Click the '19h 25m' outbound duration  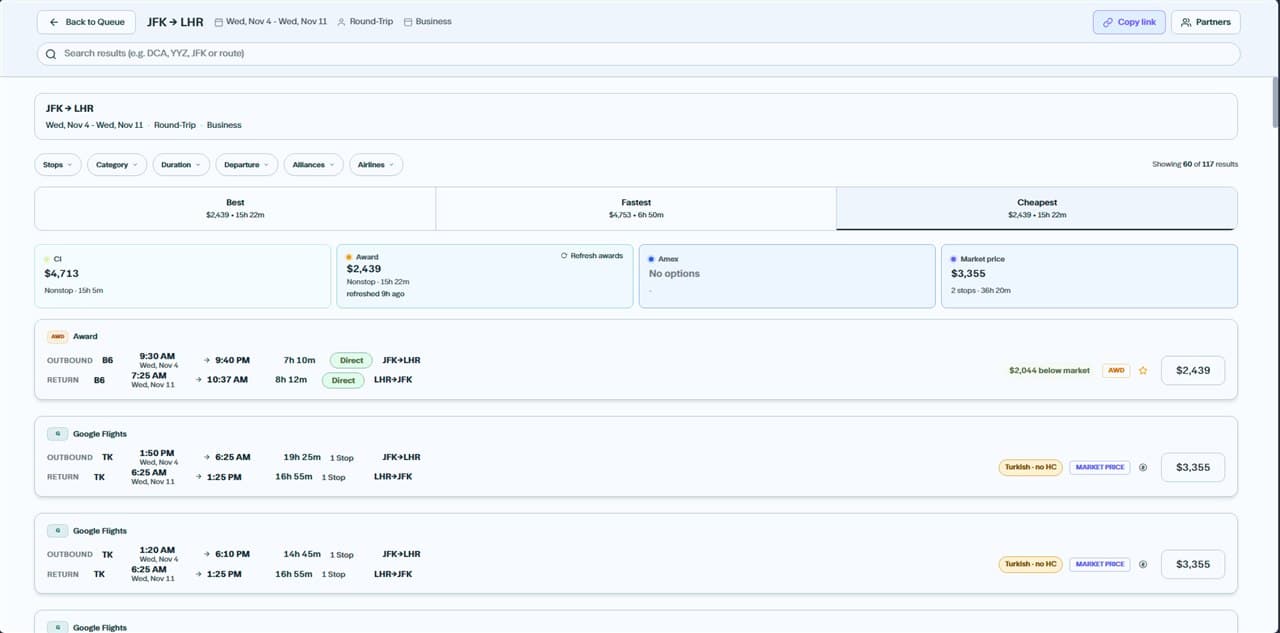click(x=302, y=457)
